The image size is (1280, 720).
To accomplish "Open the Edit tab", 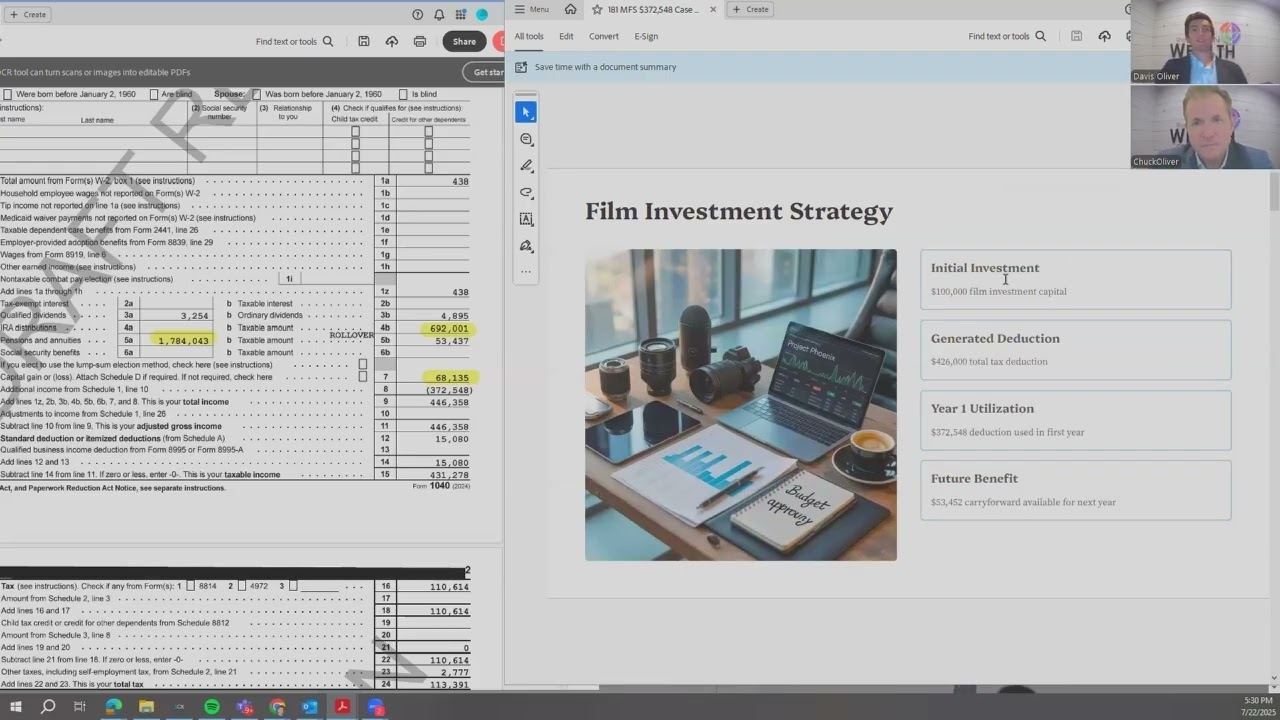I will (x=566, y=36).
